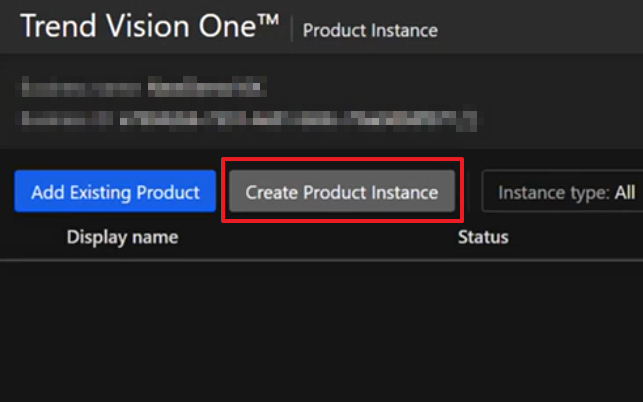Click the Add Existing Product button
Viewport: 643px width, 402px height.
click(x=115, y=192)
